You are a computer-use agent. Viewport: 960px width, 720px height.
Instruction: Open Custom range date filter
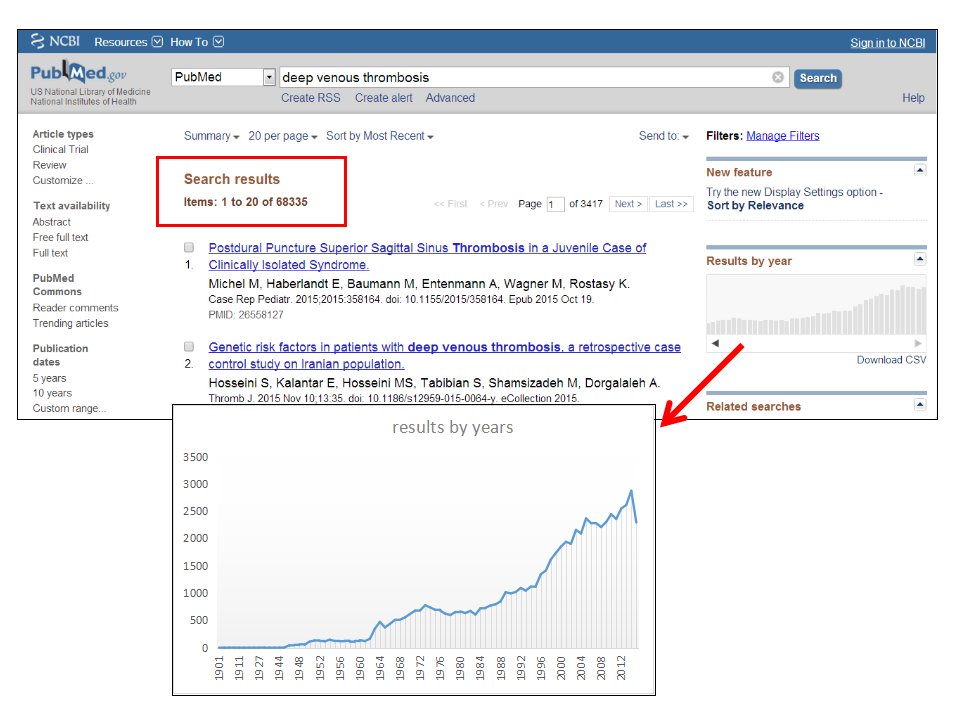(x=69, y=408)
